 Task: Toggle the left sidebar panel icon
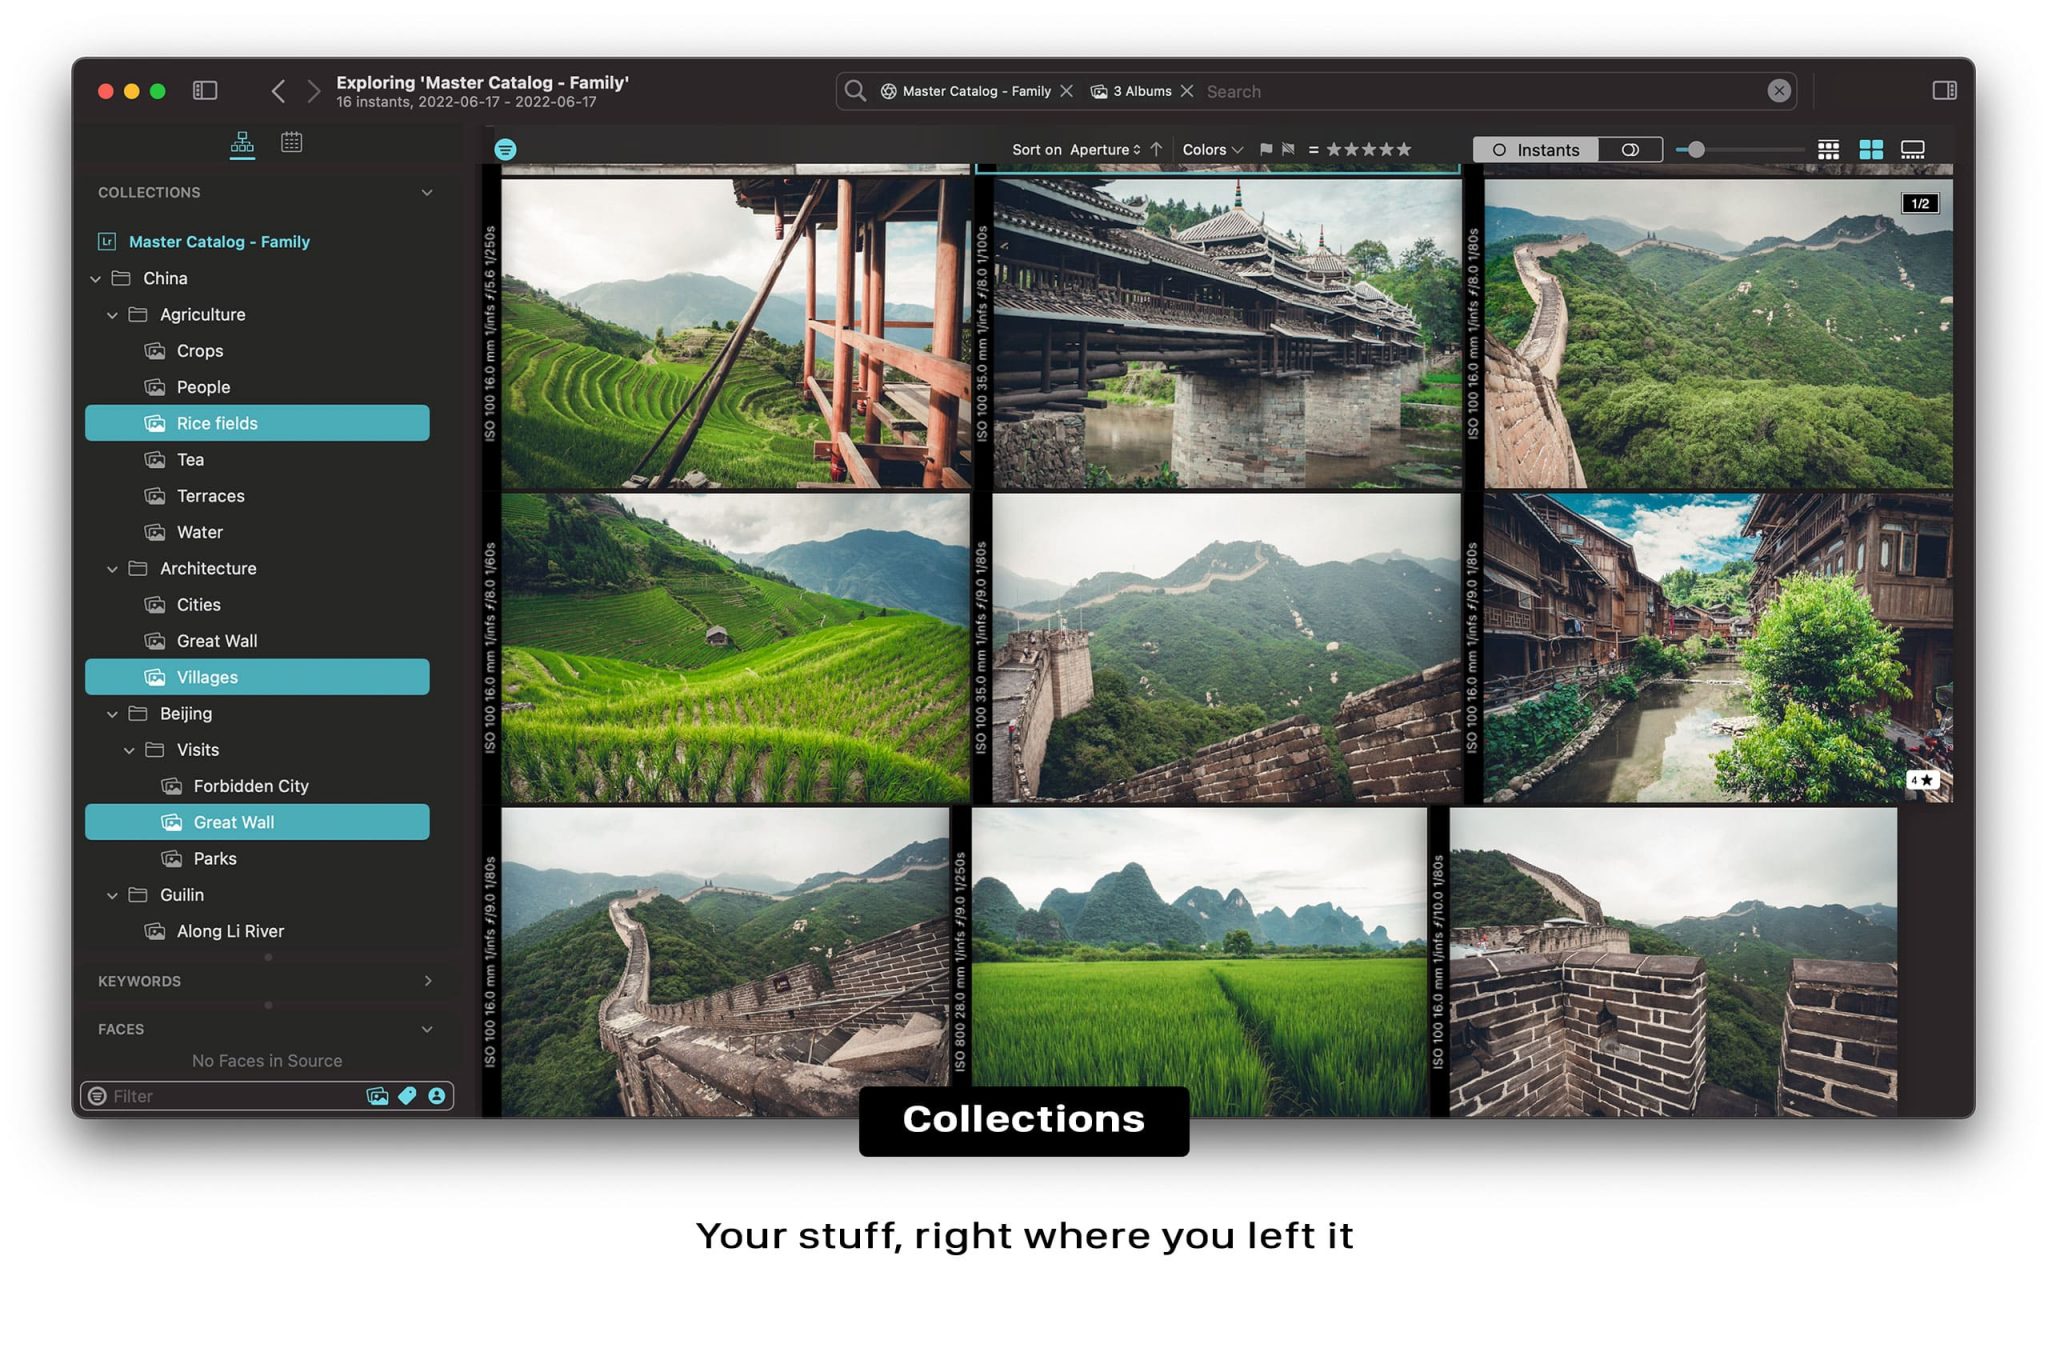pyautogui.click(x=205, y=91)
